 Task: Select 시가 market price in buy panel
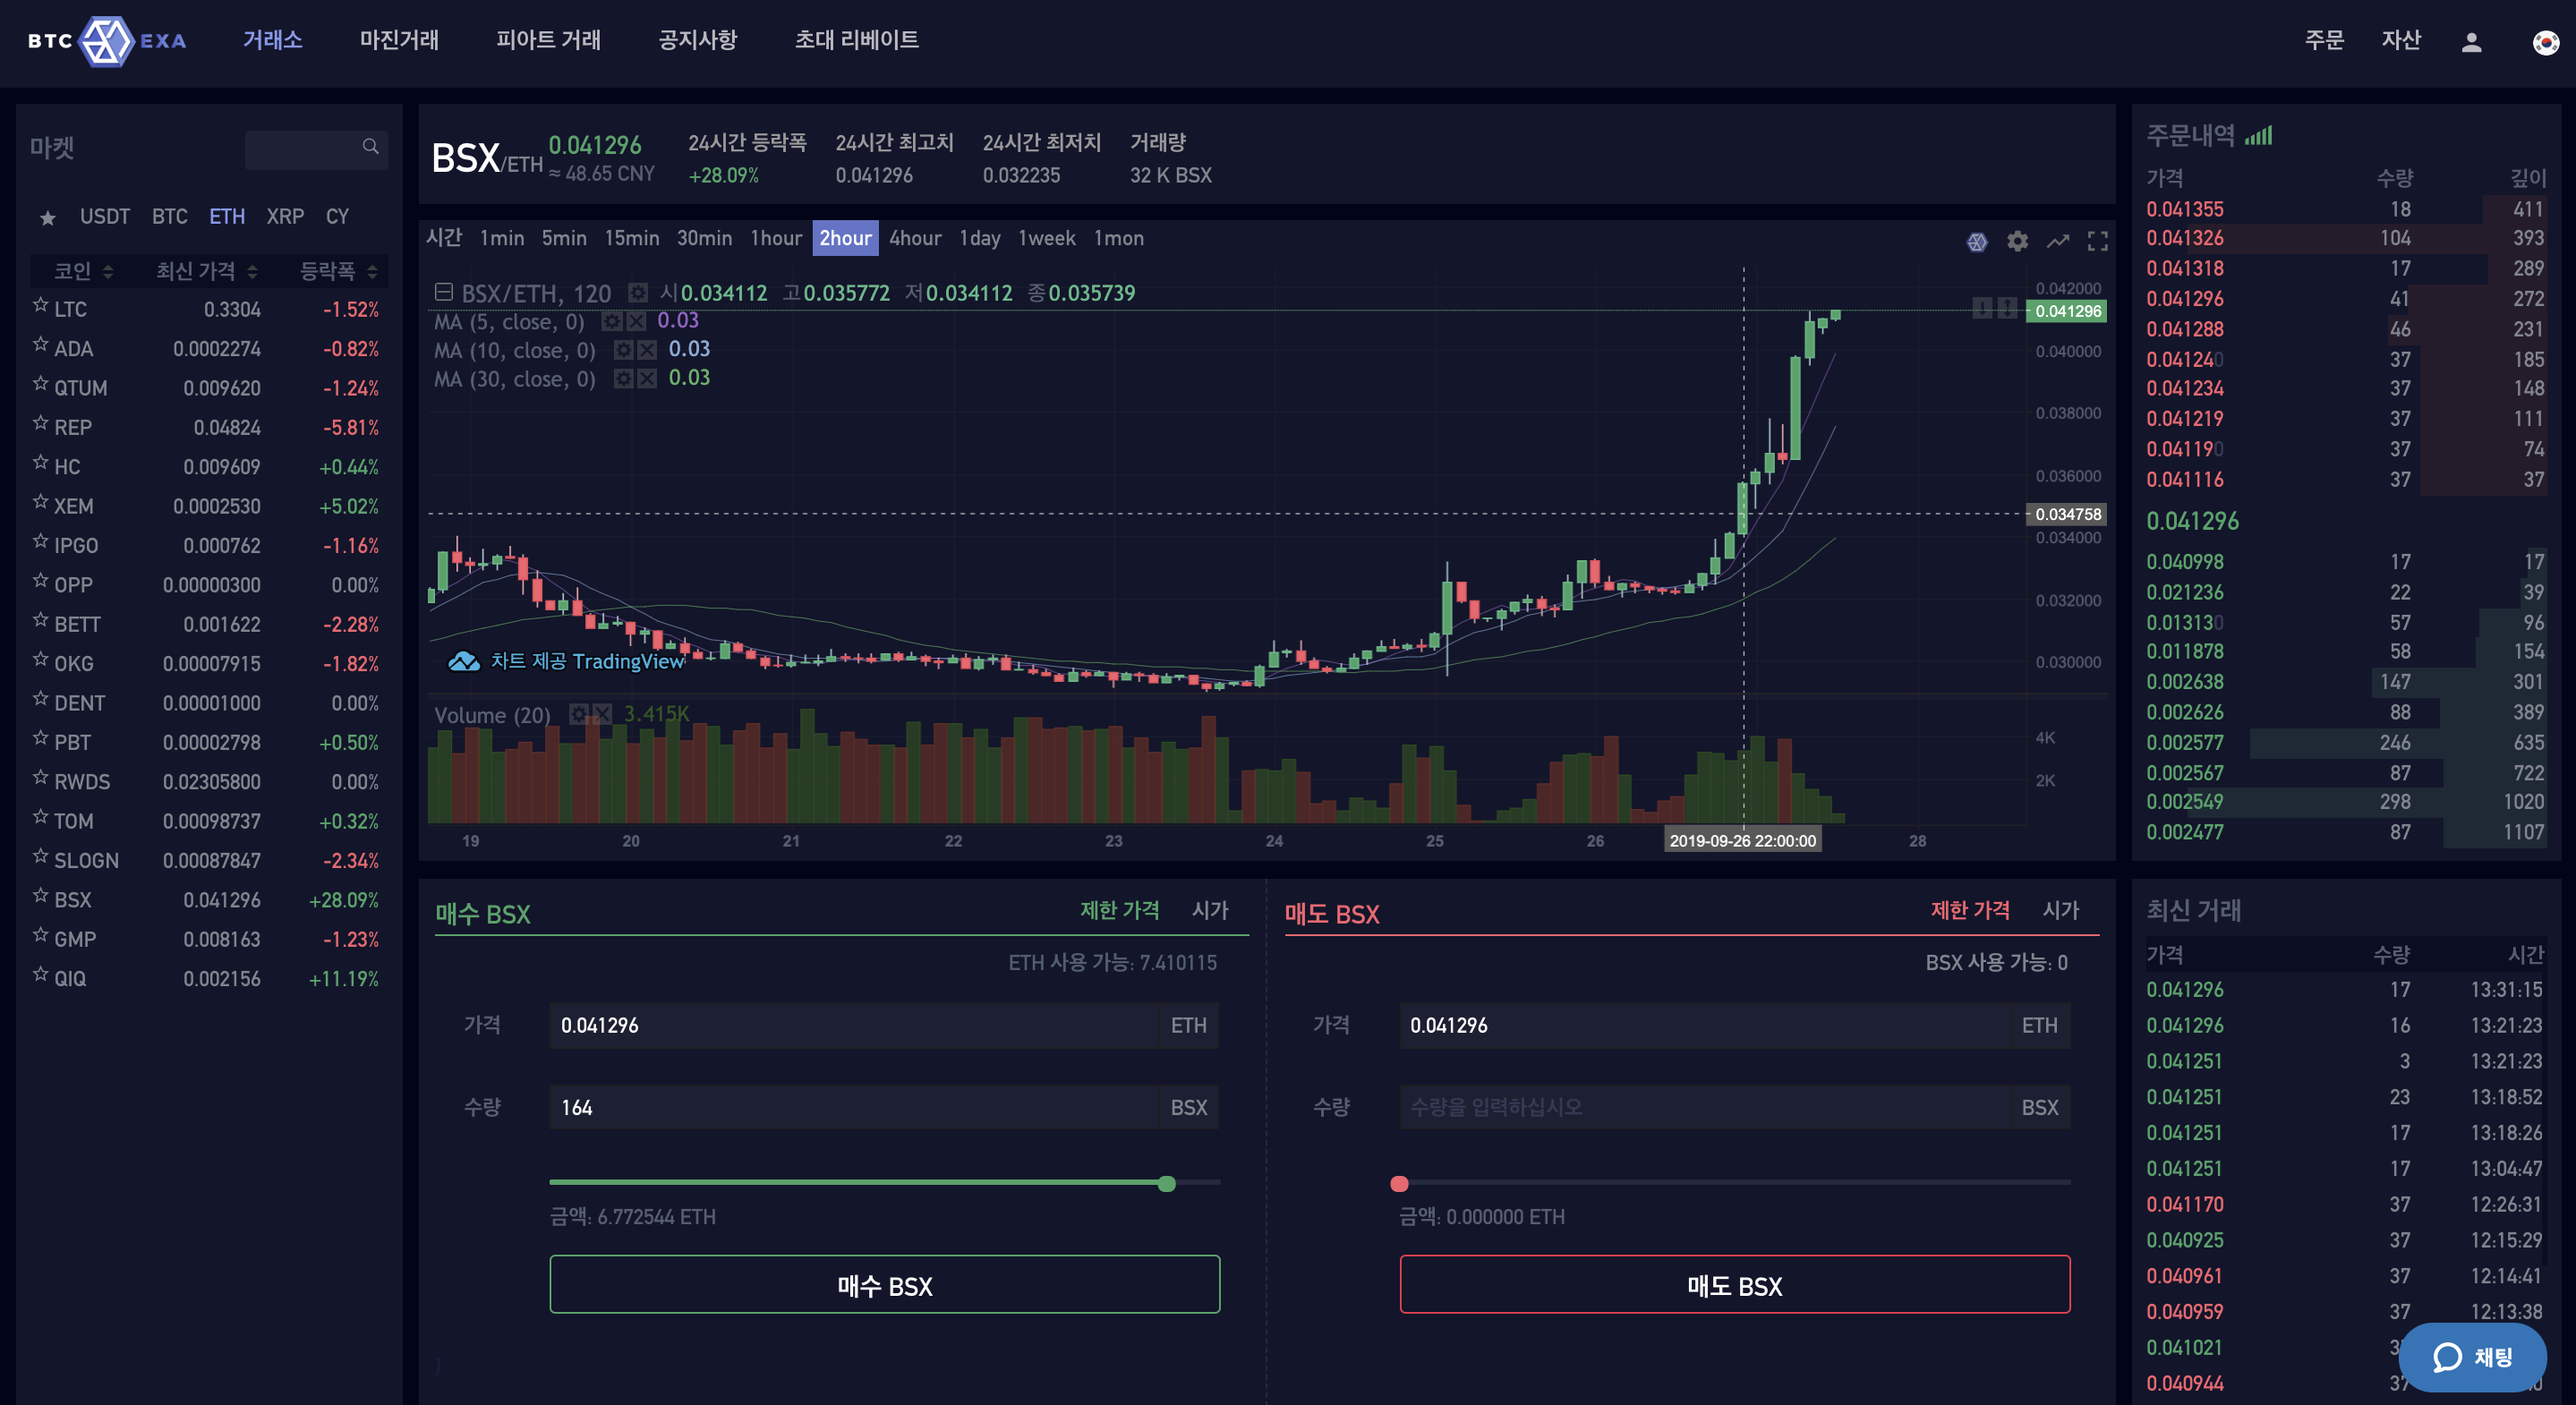[x=1210, y=910]
